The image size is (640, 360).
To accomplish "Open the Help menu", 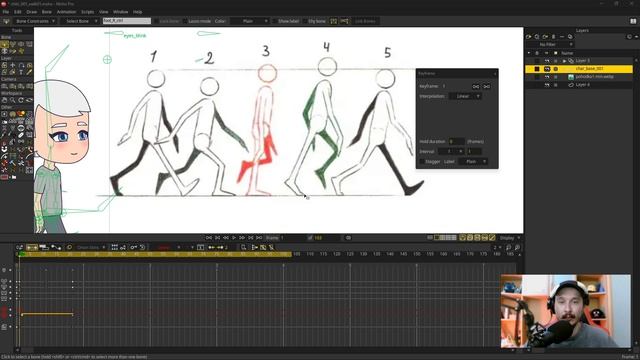I will (138, 12).
